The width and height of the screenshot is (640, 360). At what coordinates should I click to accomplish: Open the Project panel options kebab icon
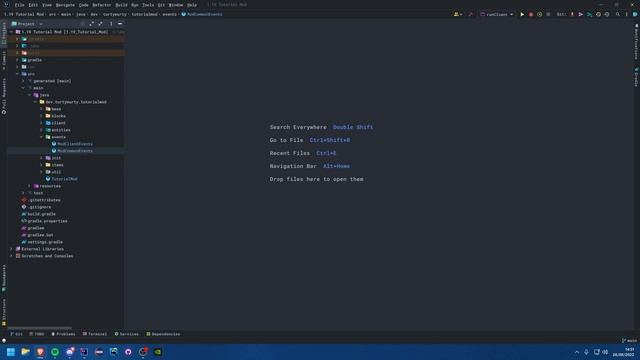tap(111, 24)
